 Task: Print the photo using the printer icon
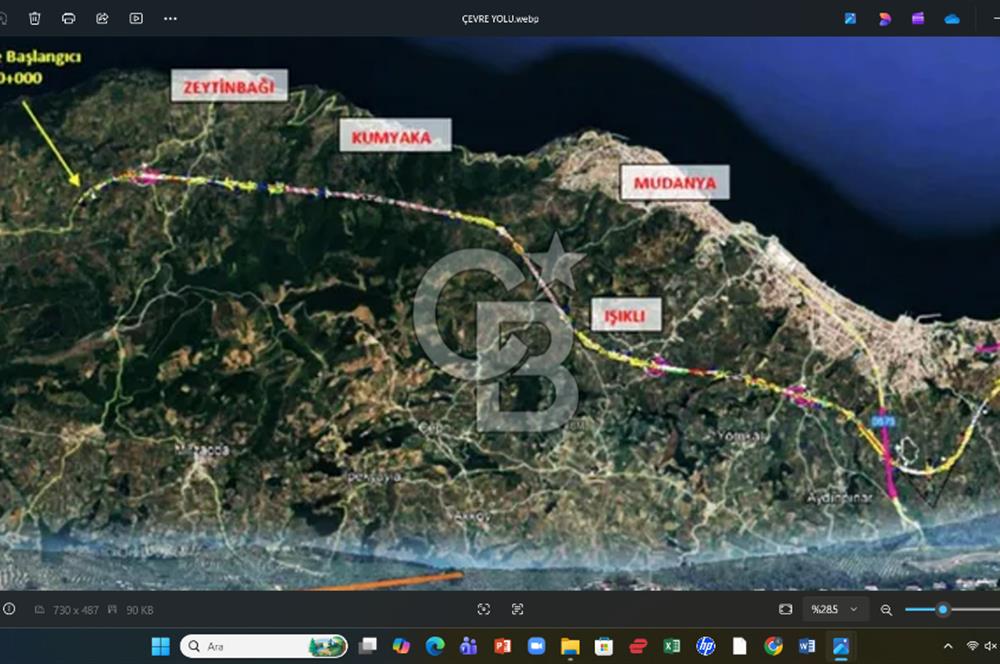[x=68, y=18]
